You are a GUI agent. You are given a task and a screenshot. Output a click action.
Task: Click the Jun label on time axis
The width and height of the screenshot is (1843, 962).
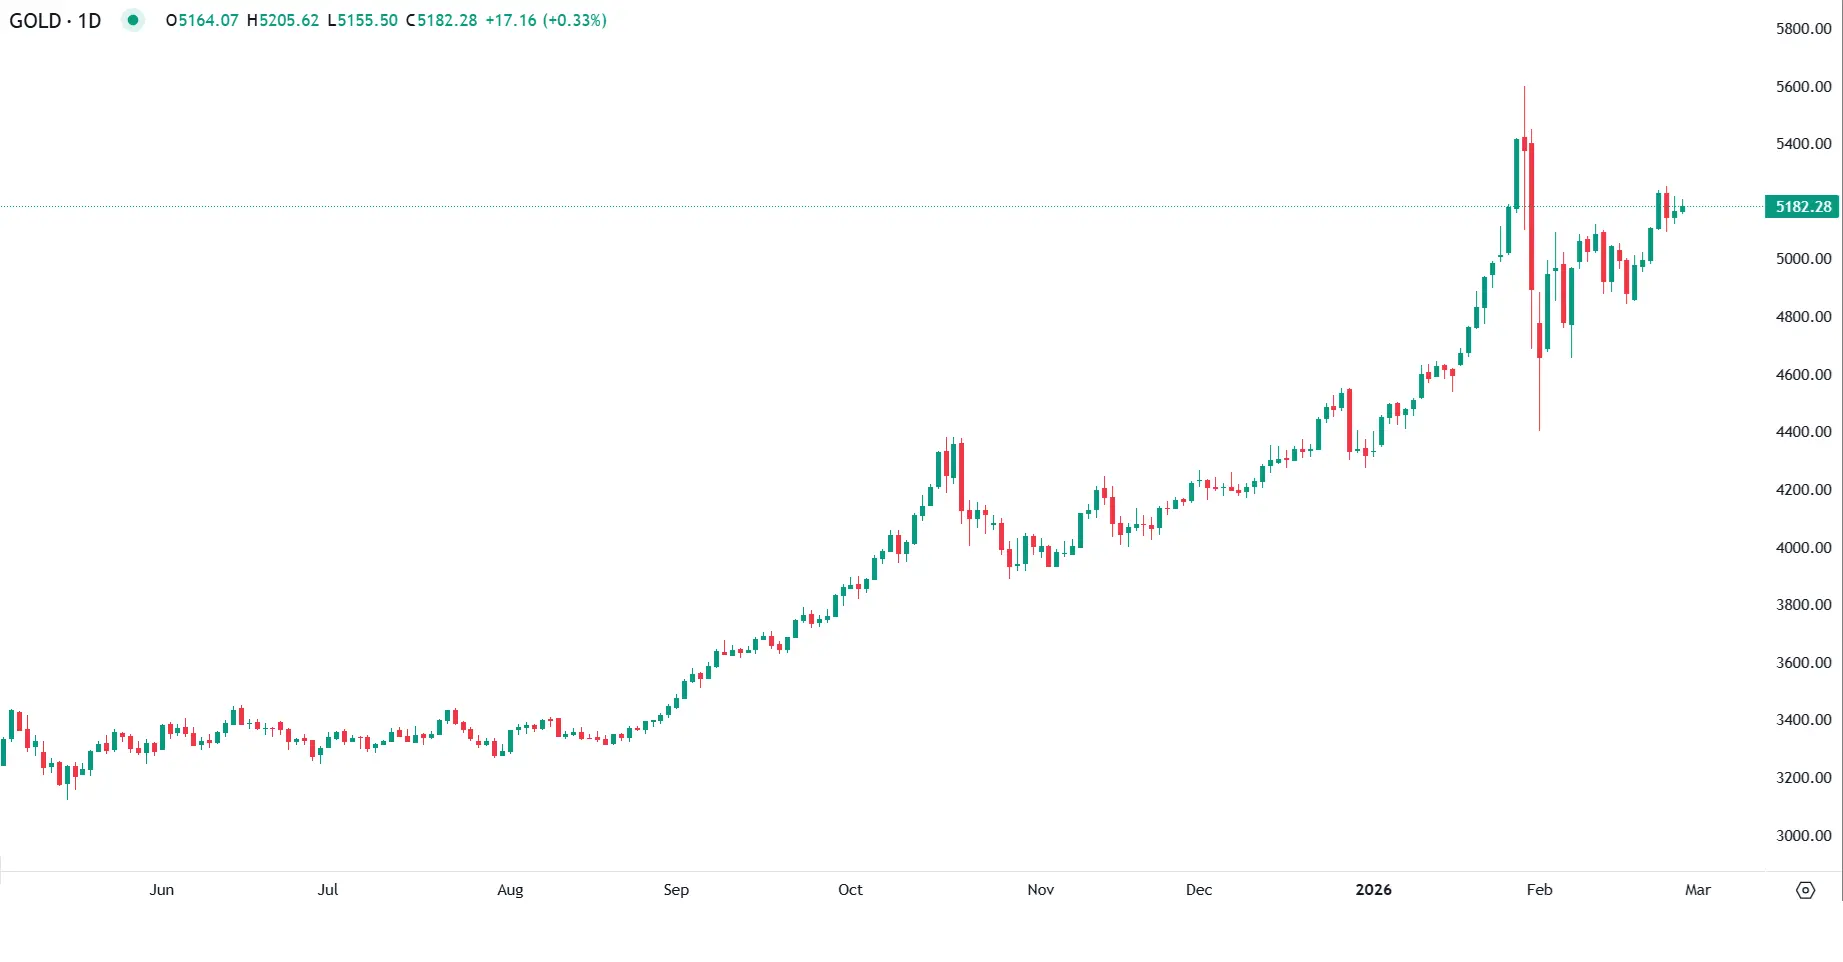point(162,889)
